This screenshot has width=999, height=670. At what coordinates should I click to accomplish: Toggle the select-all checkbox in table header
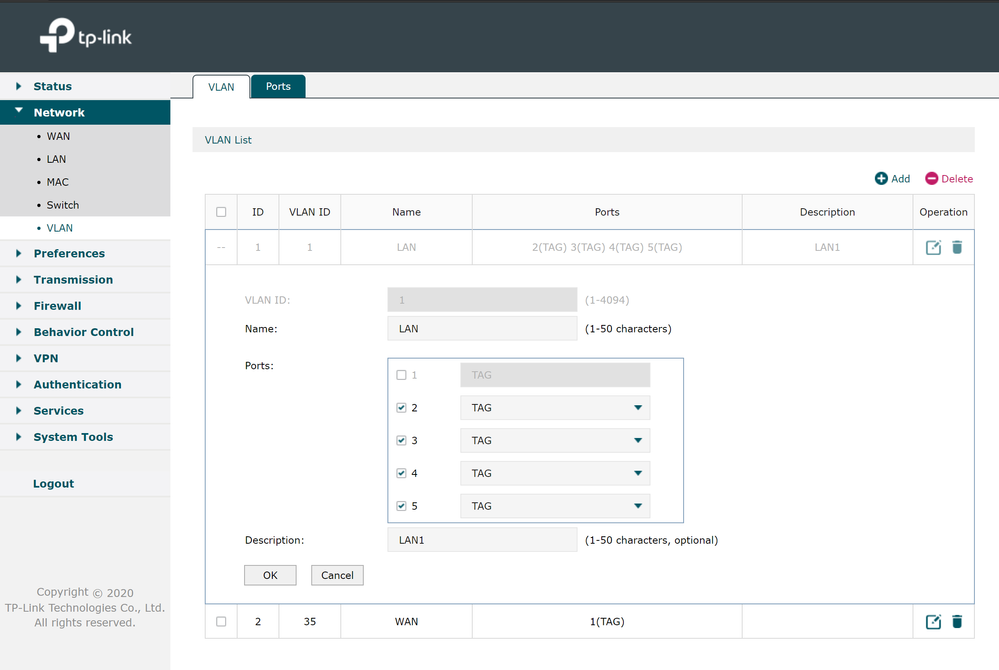[x=221, y=212]
